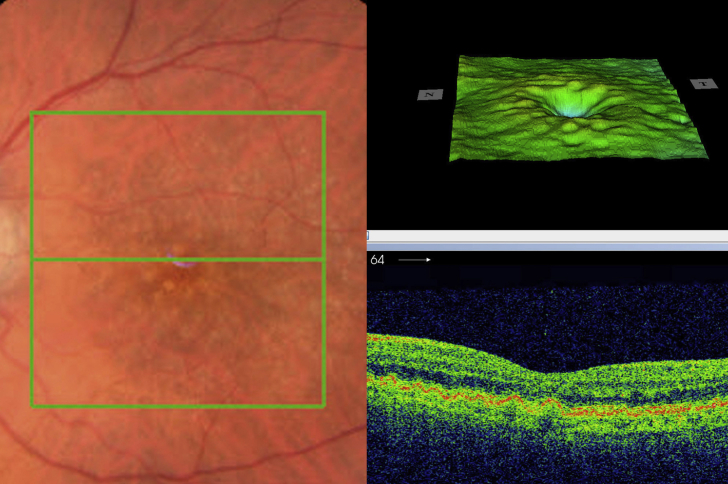Click the blue foveal pit on 3D map

point(567,111)
